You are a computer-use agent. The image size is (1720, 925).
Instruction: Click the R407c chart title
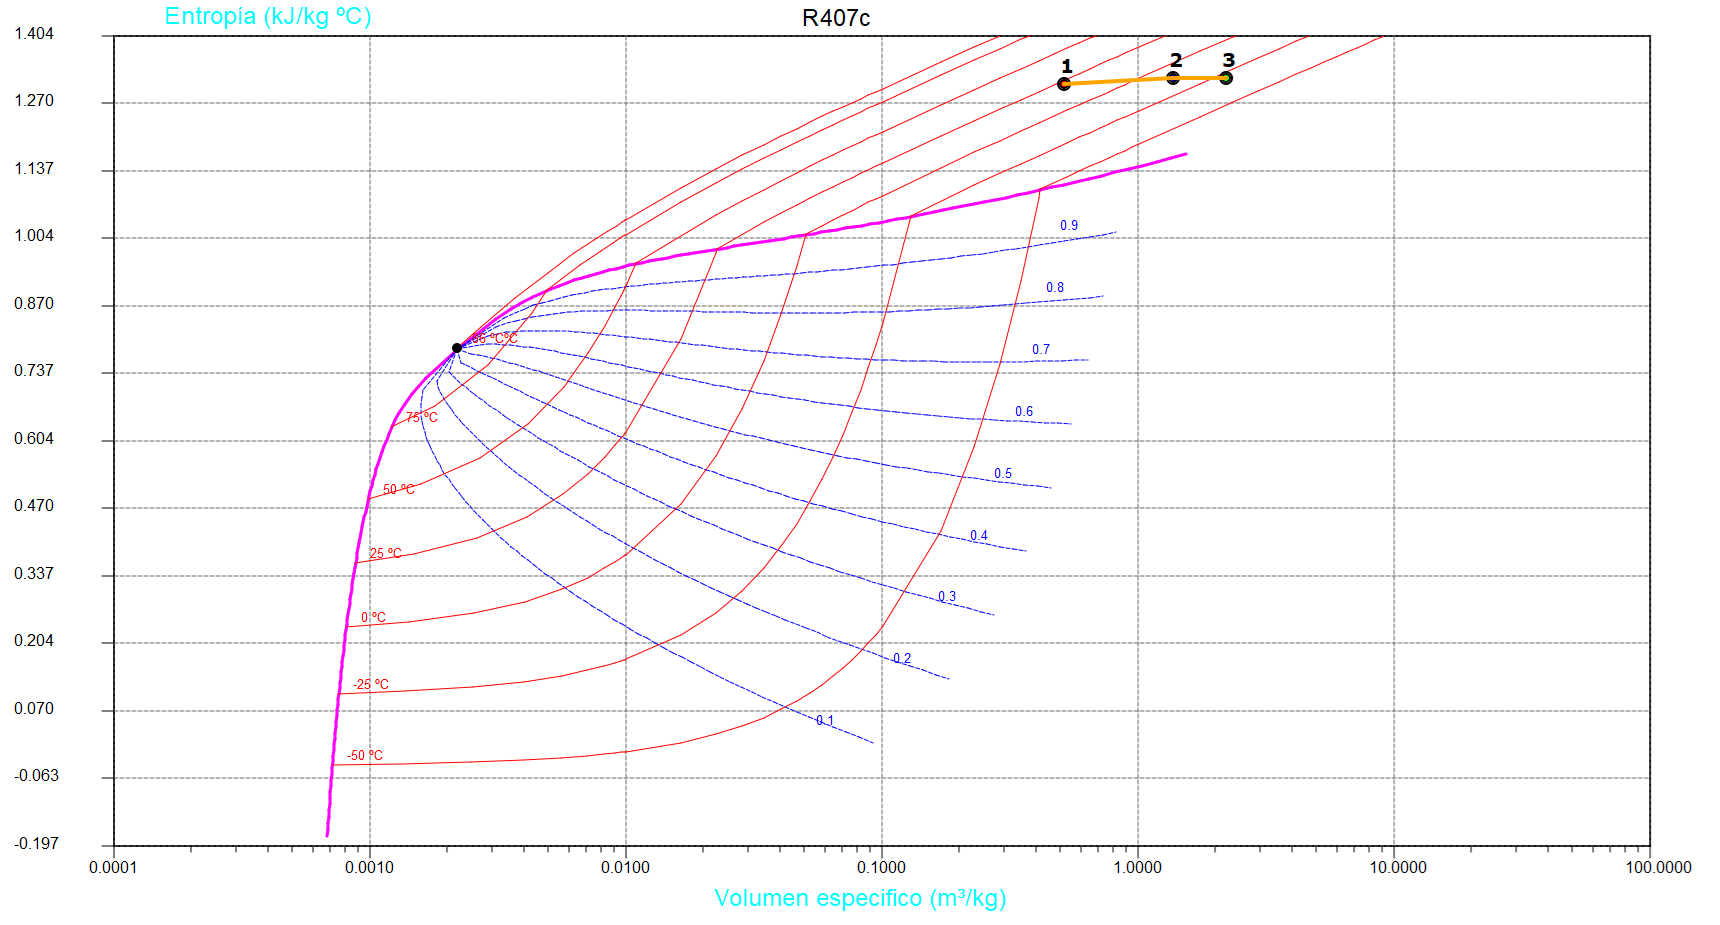(x=836, y=18)
